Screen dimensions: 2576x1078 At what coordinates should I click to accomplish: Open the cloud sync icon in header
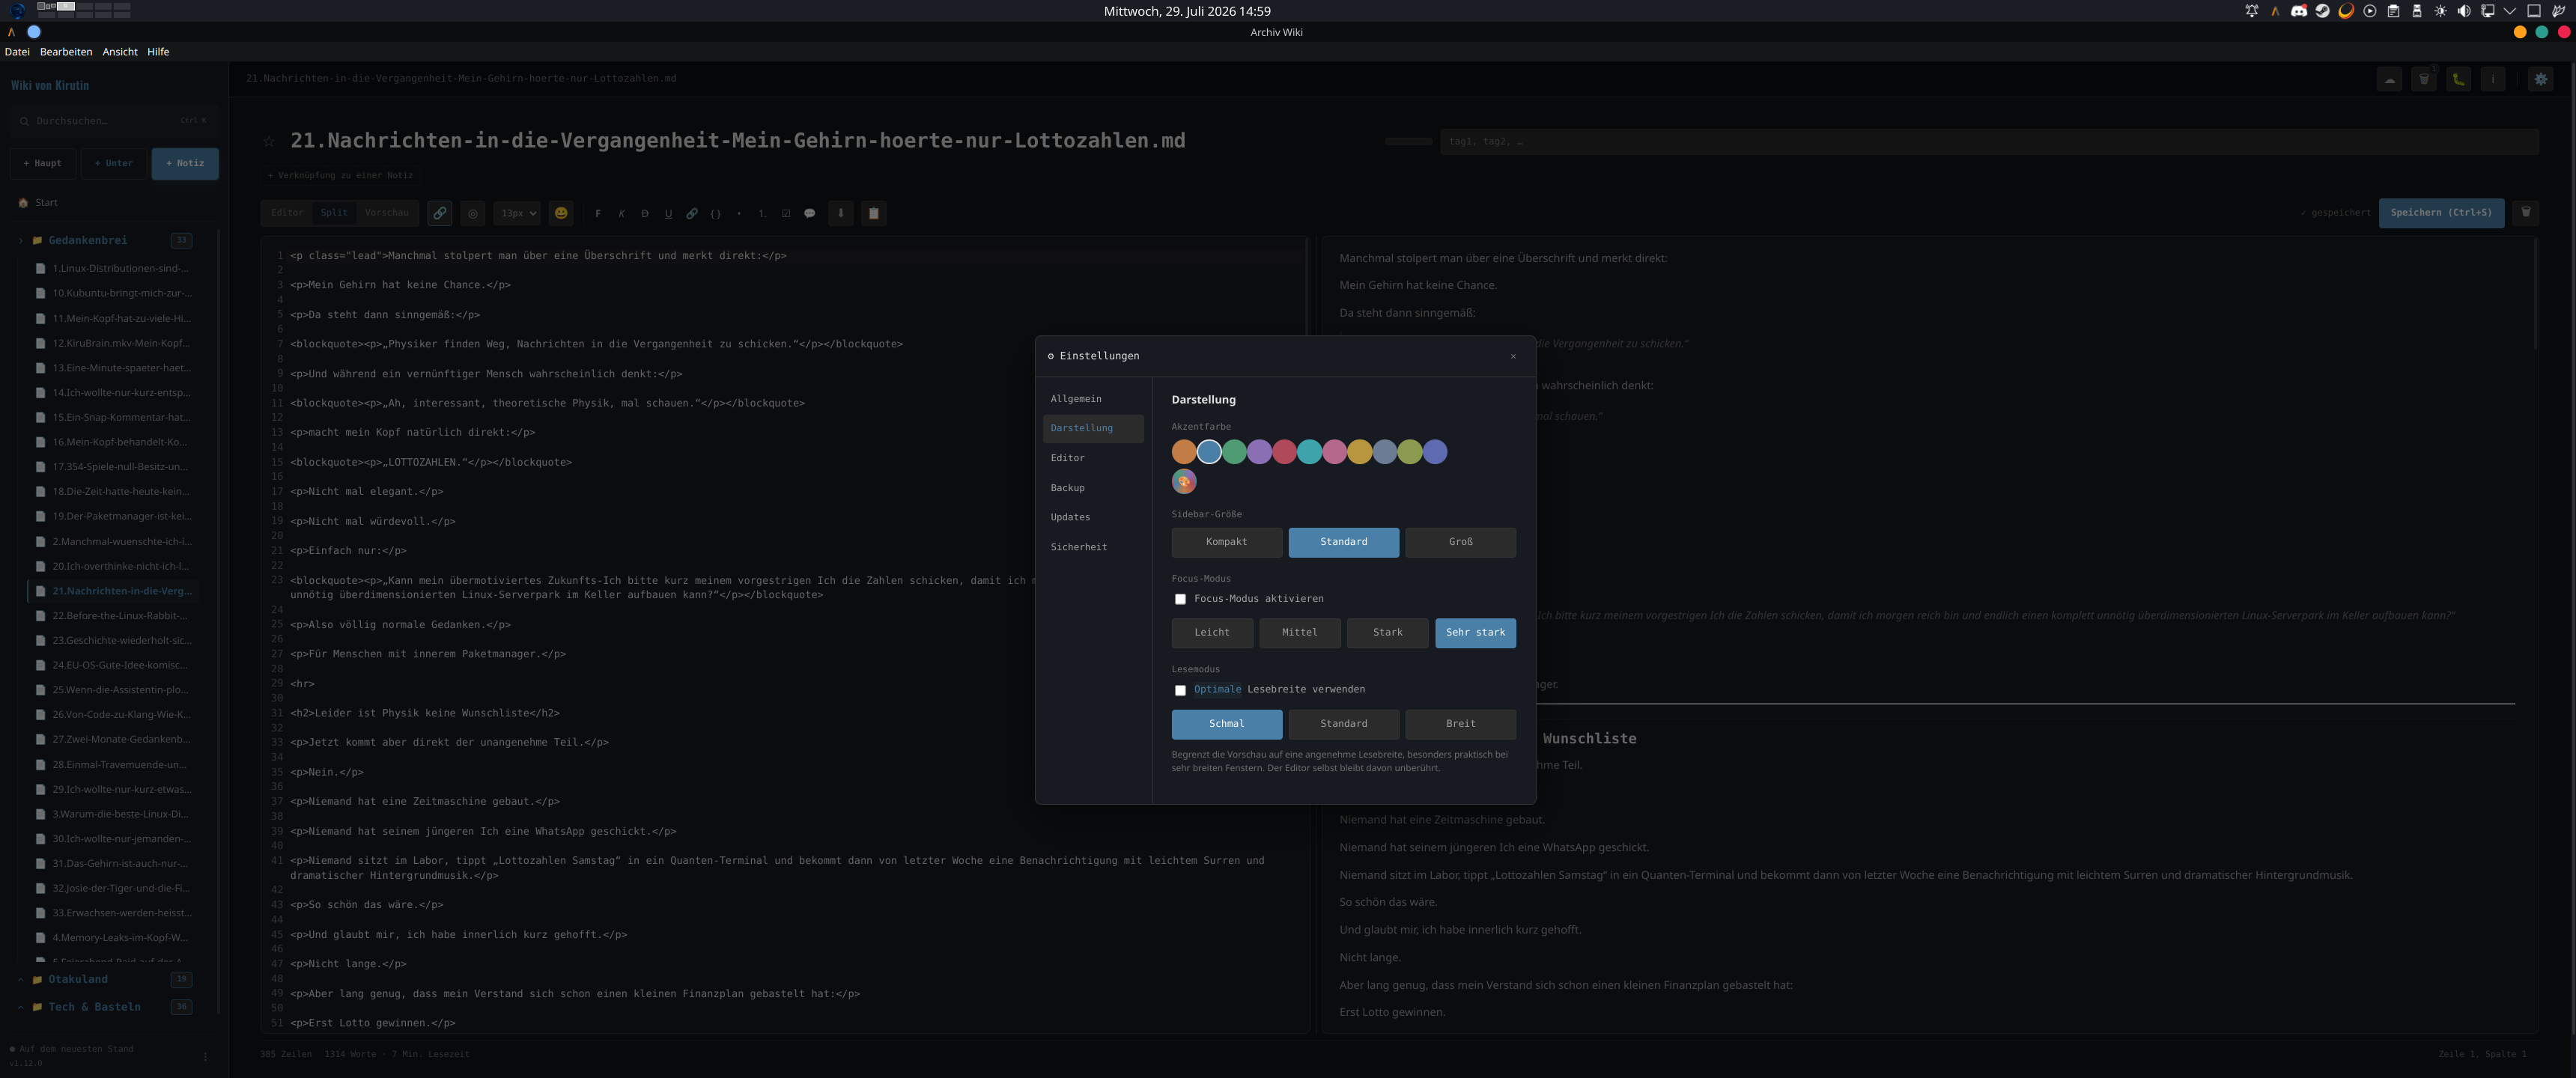[2389, 79]
